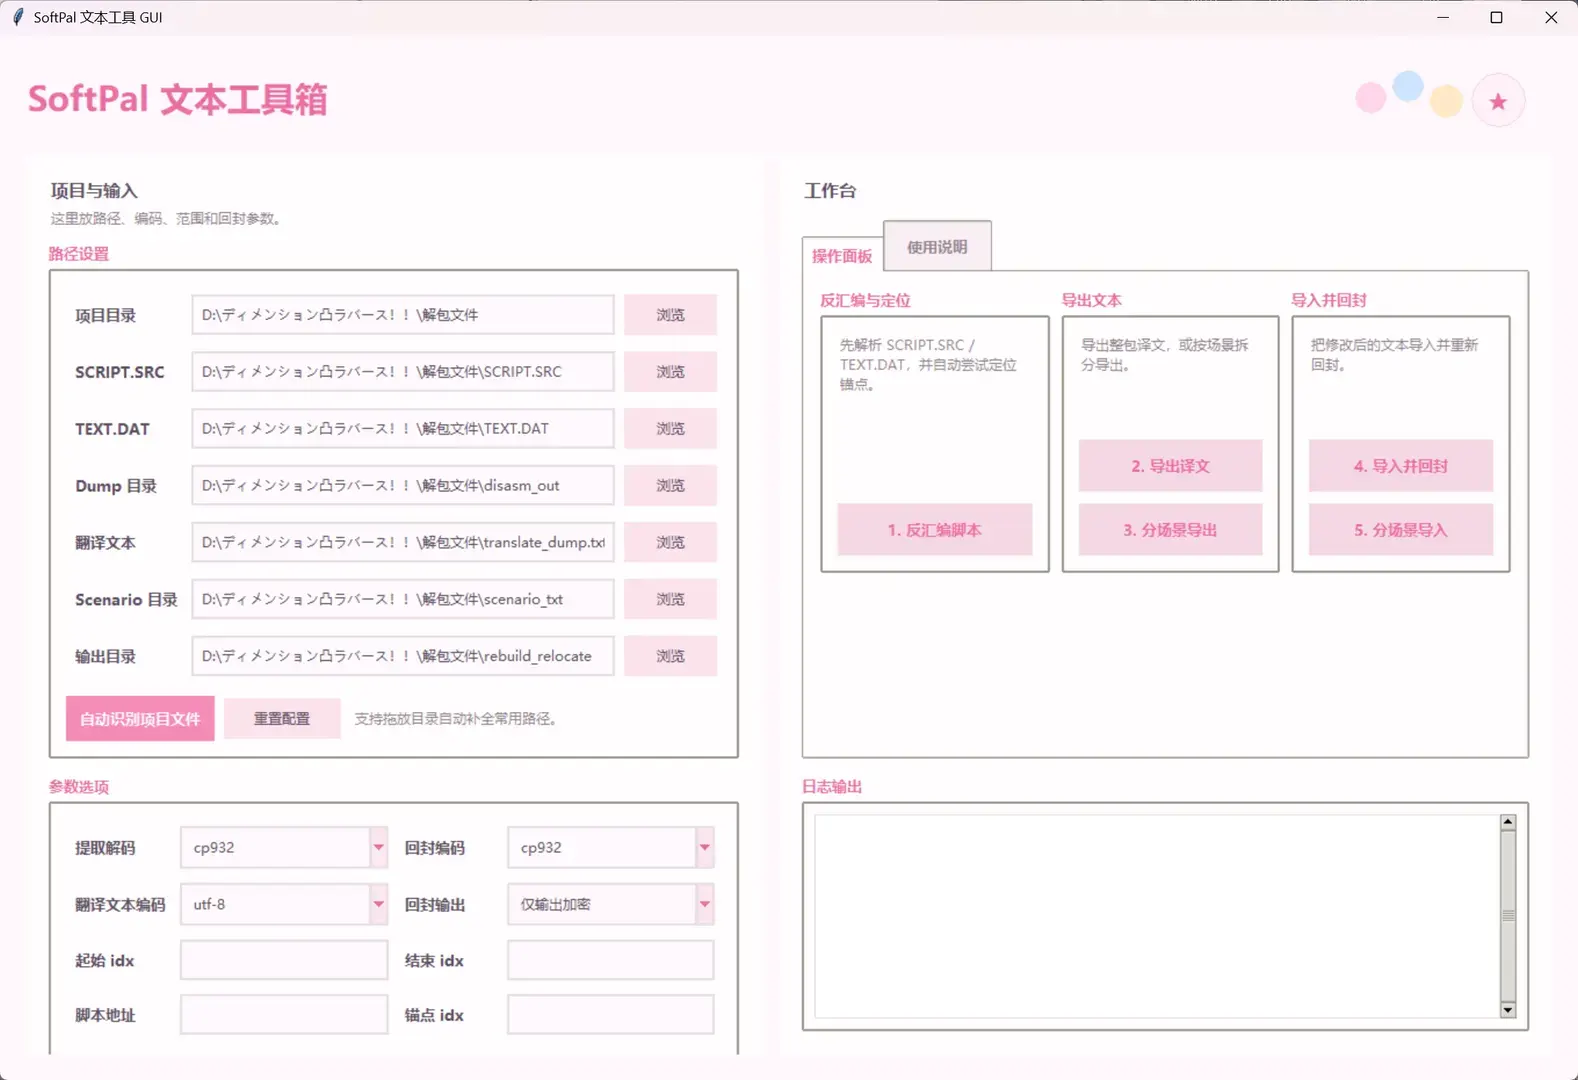Browse for the Dump 目录 path

point(670,486)
